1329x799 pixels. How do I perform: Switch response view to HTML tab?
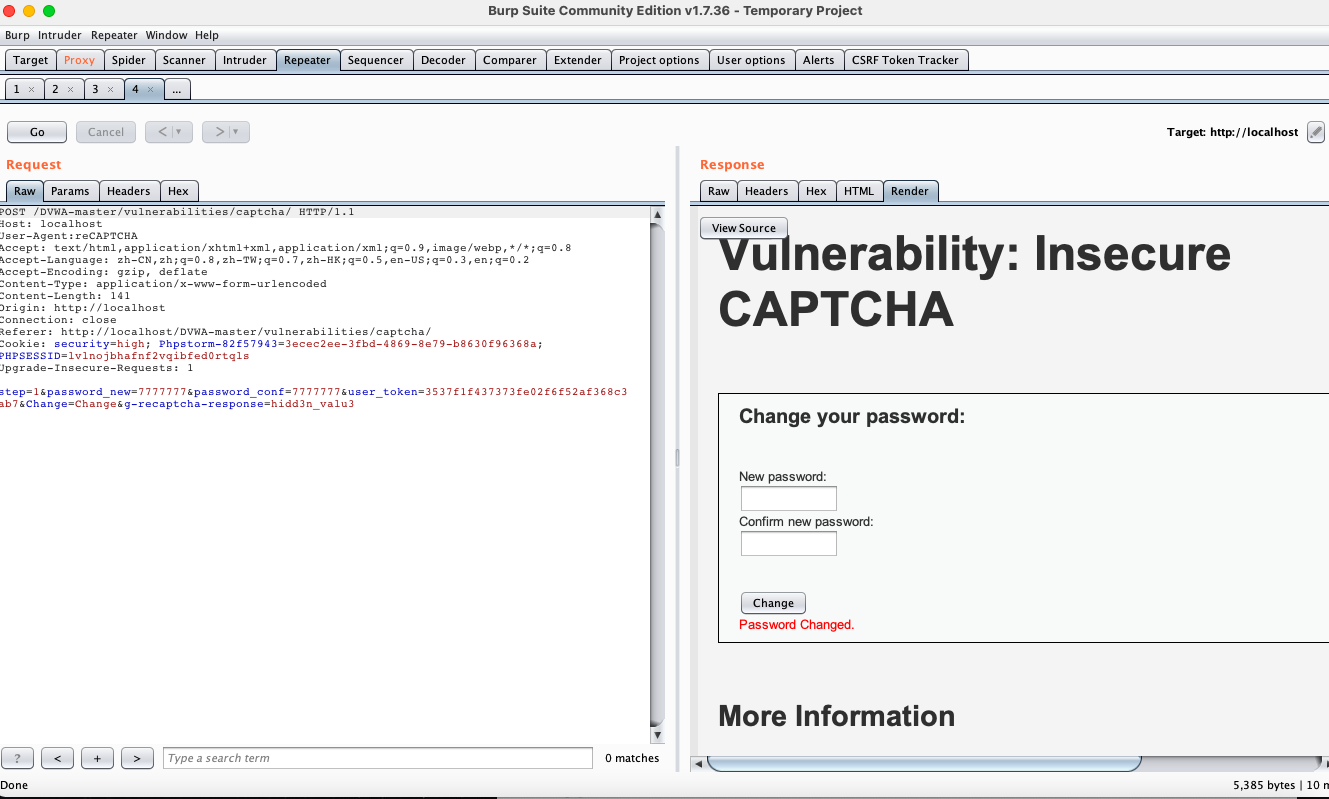(x=859, y=191)
